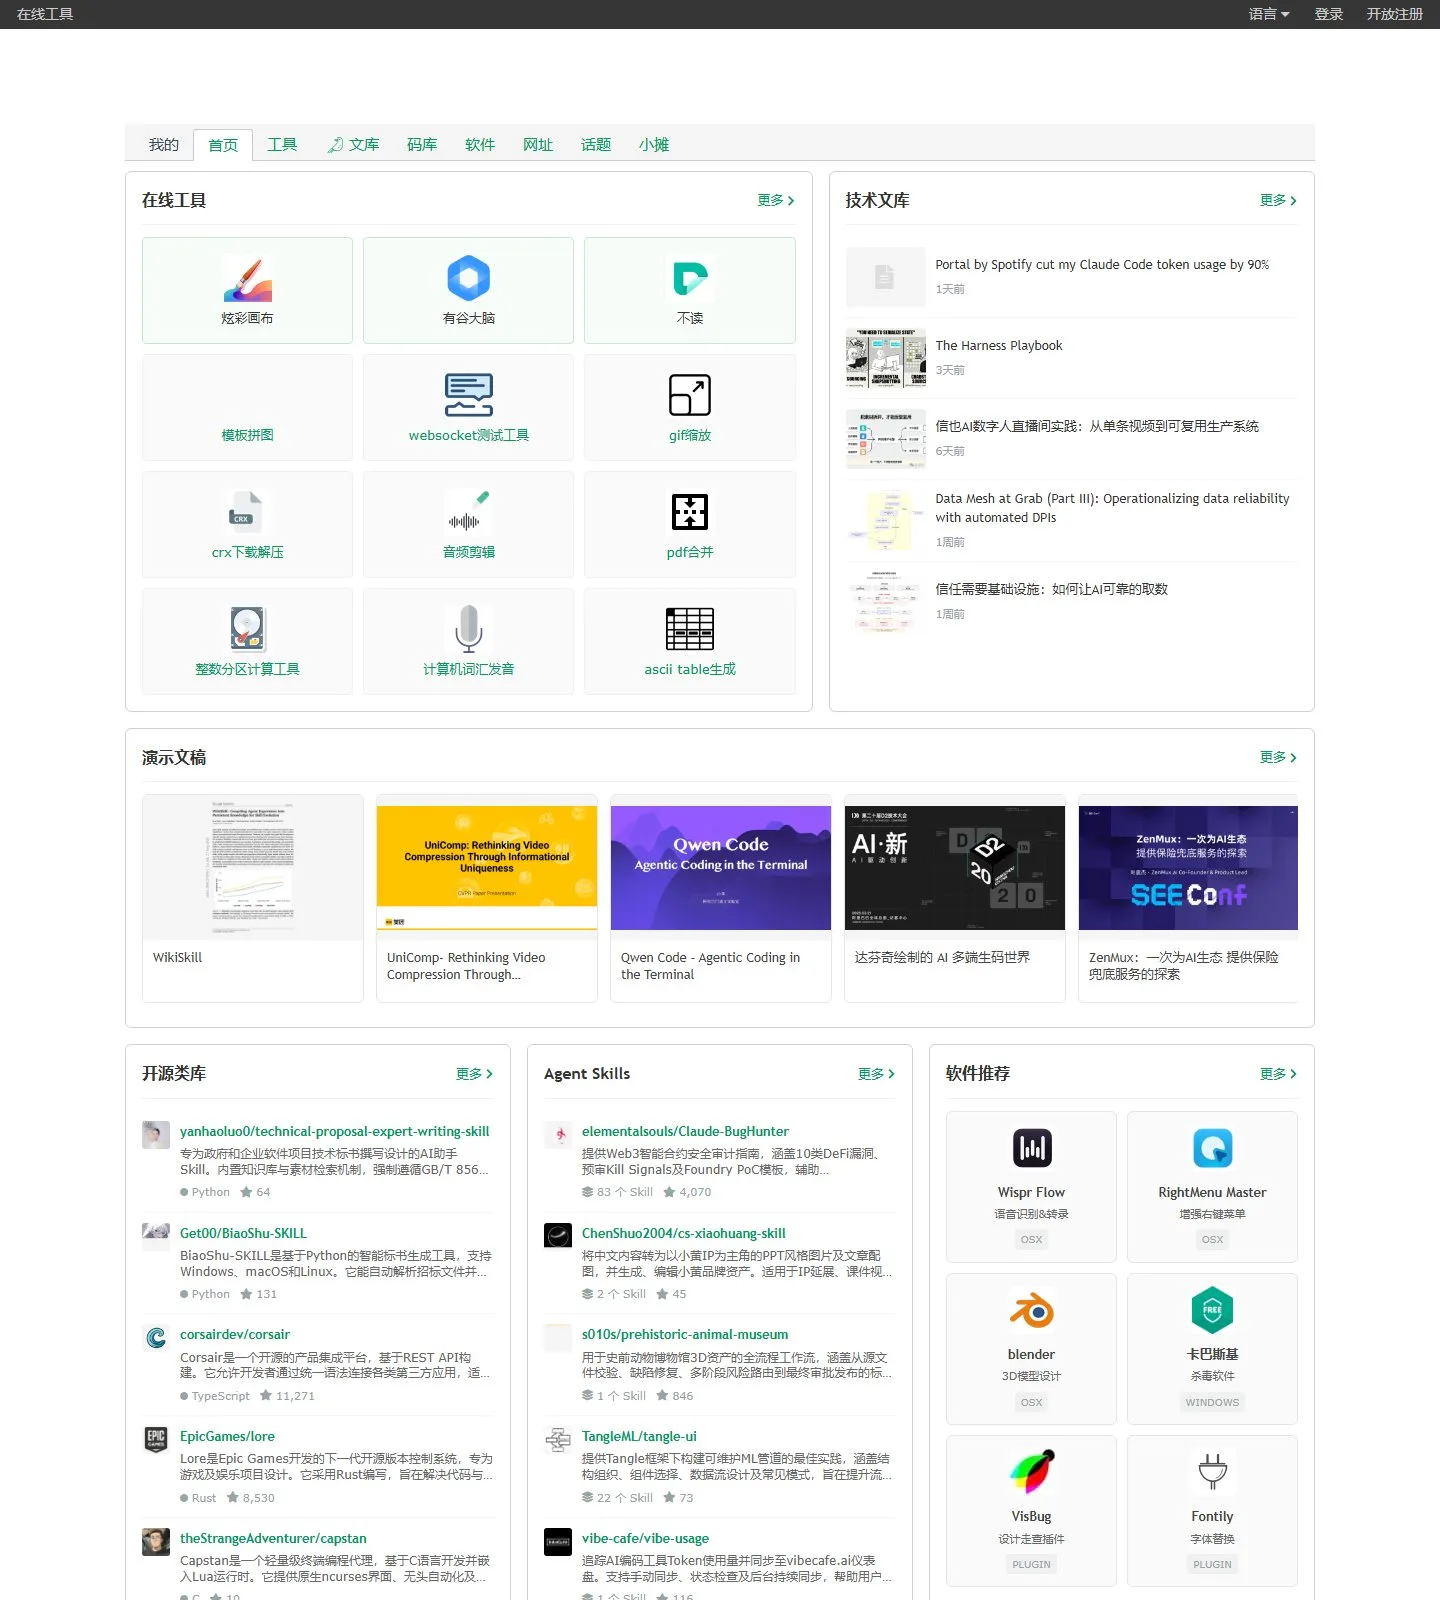Image resolution: width=1440 pixels, height=1600 pixels.
Task: Open the 不读 tool icon
Action: (x=690, y=278)
